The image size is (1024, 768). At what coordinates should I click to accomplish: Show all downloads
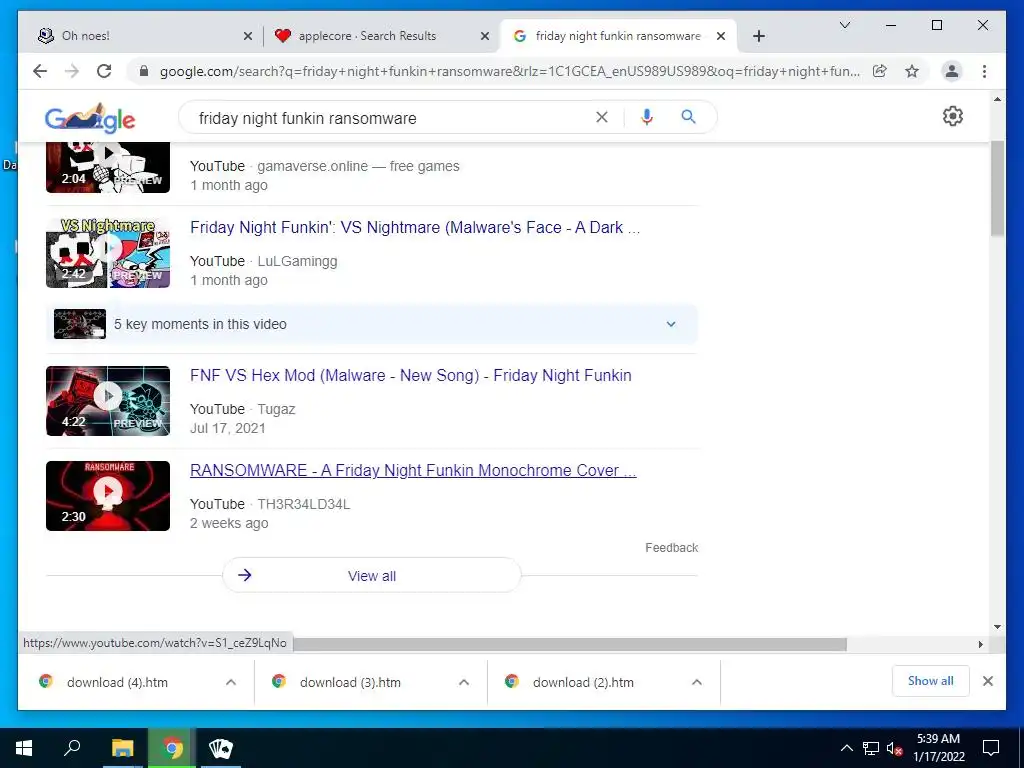point(931,681)
